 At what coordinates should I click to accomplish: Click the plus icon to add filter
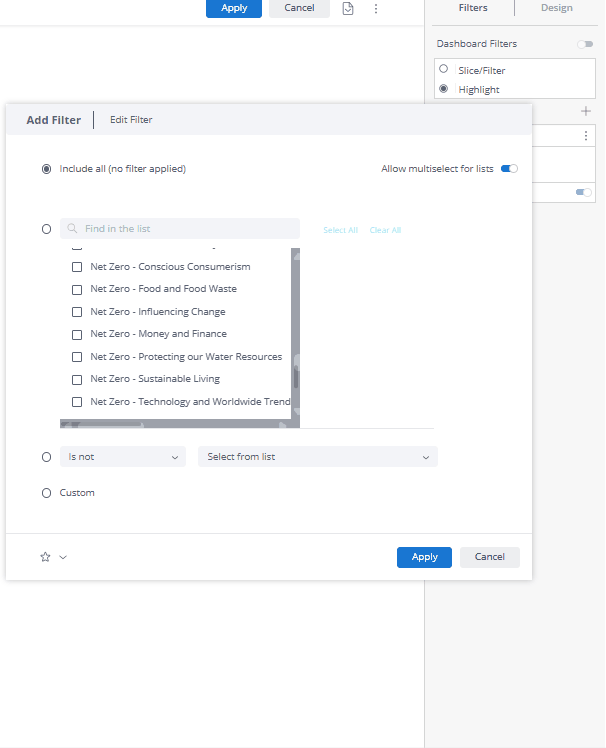586,111
